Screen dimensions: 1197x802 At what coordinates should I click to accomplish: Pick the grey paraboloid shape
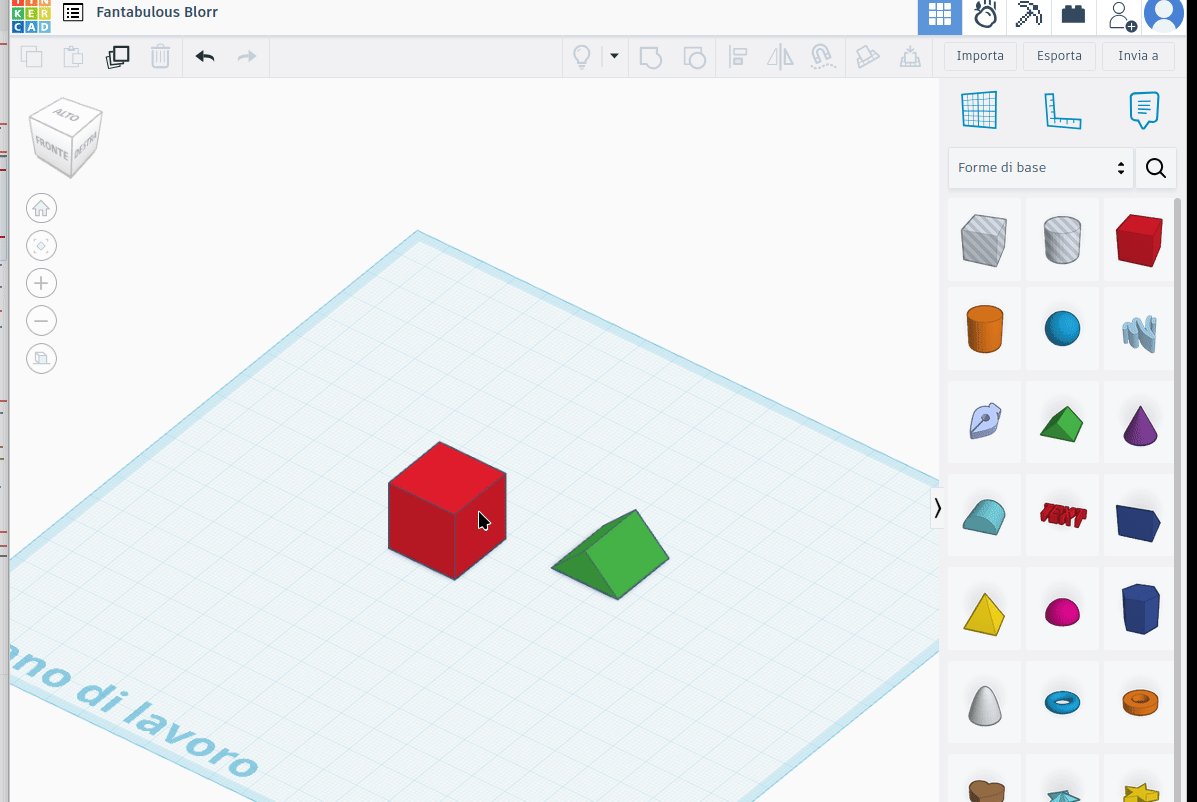click(984, 704)
